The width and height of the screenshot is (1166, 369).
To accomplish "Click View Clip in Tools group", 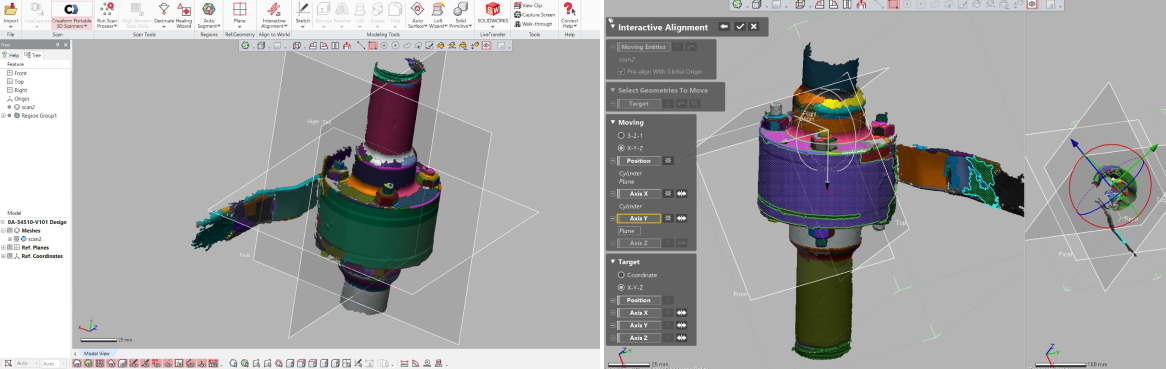I will pos(528,5).
